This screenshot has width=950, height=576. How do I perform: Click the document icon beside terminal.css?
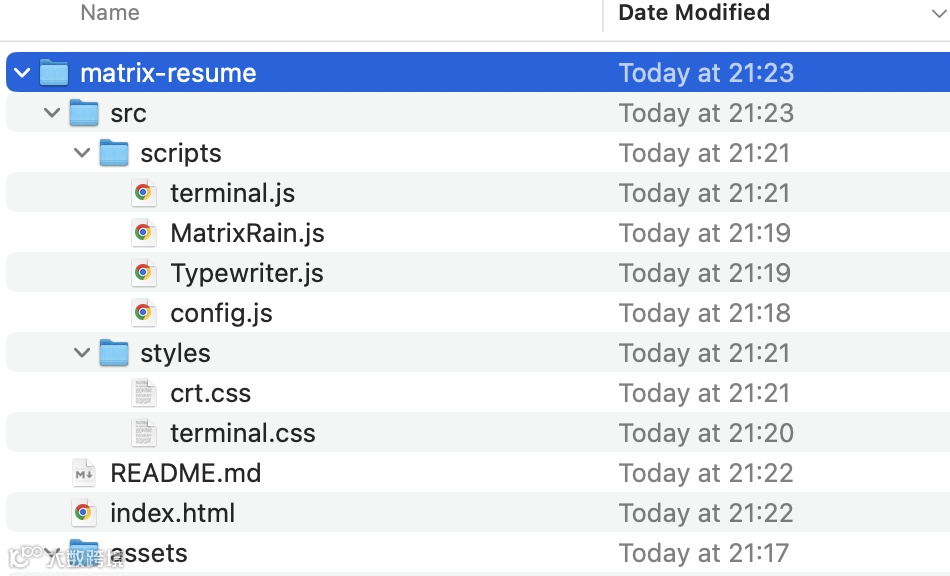point(144,433)
